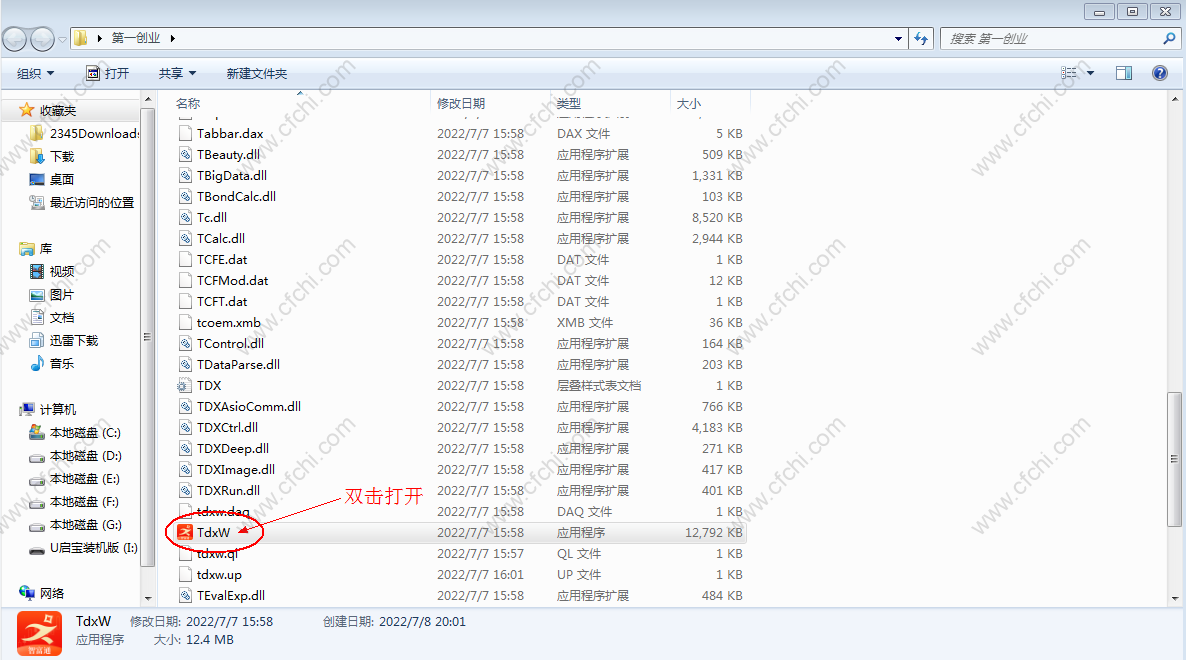The width and height of the screenshot is (1186, 660).
Task: Select 本地磁盘 (G:) drive
Action: click(x=74, y=525)
